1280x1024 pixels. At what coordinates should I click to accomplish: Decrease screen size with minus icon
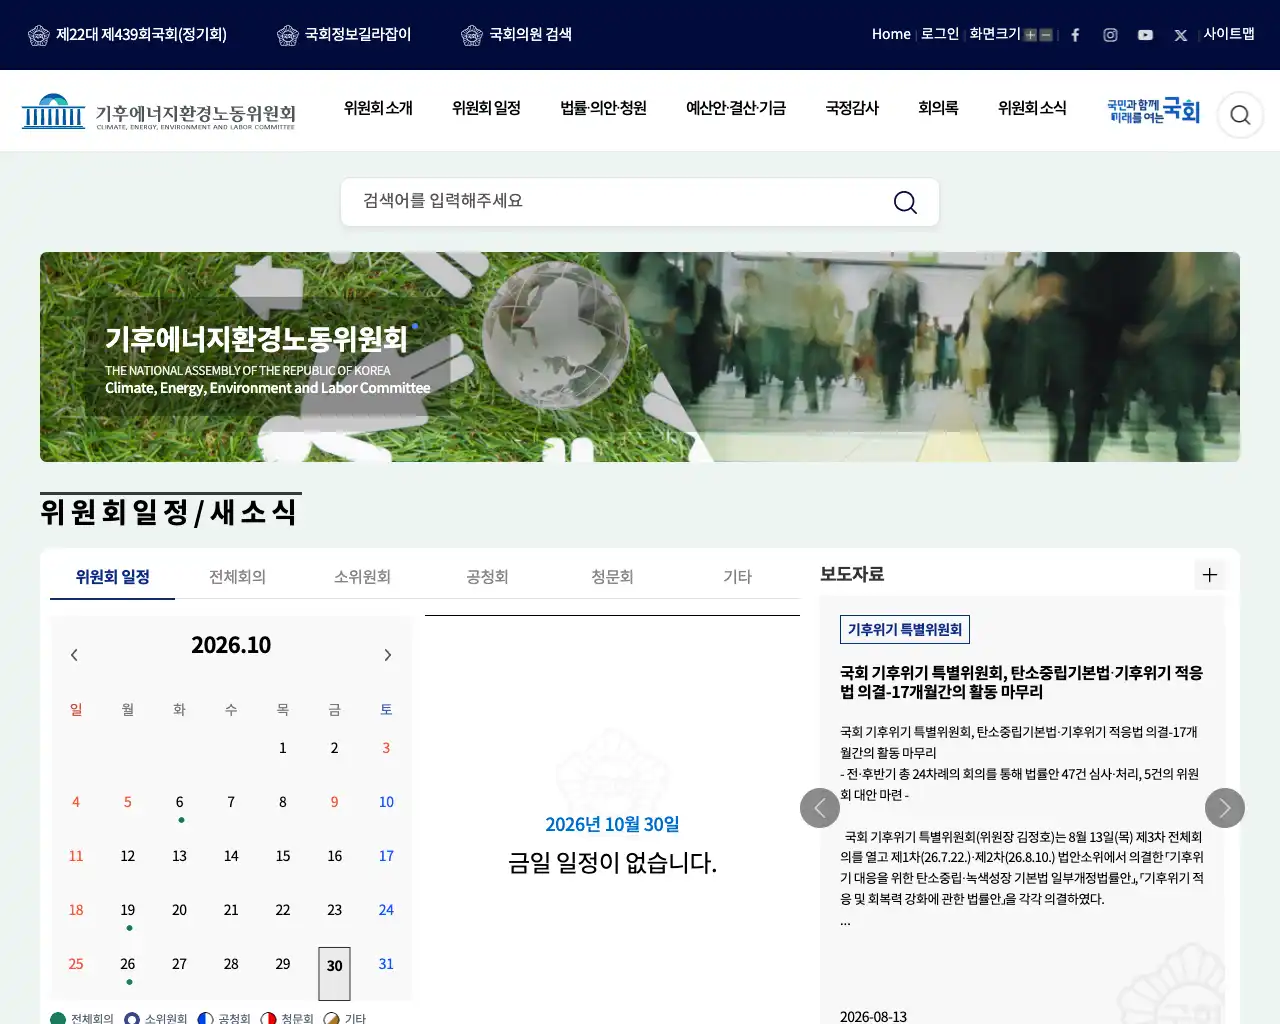pos(1046,35)
